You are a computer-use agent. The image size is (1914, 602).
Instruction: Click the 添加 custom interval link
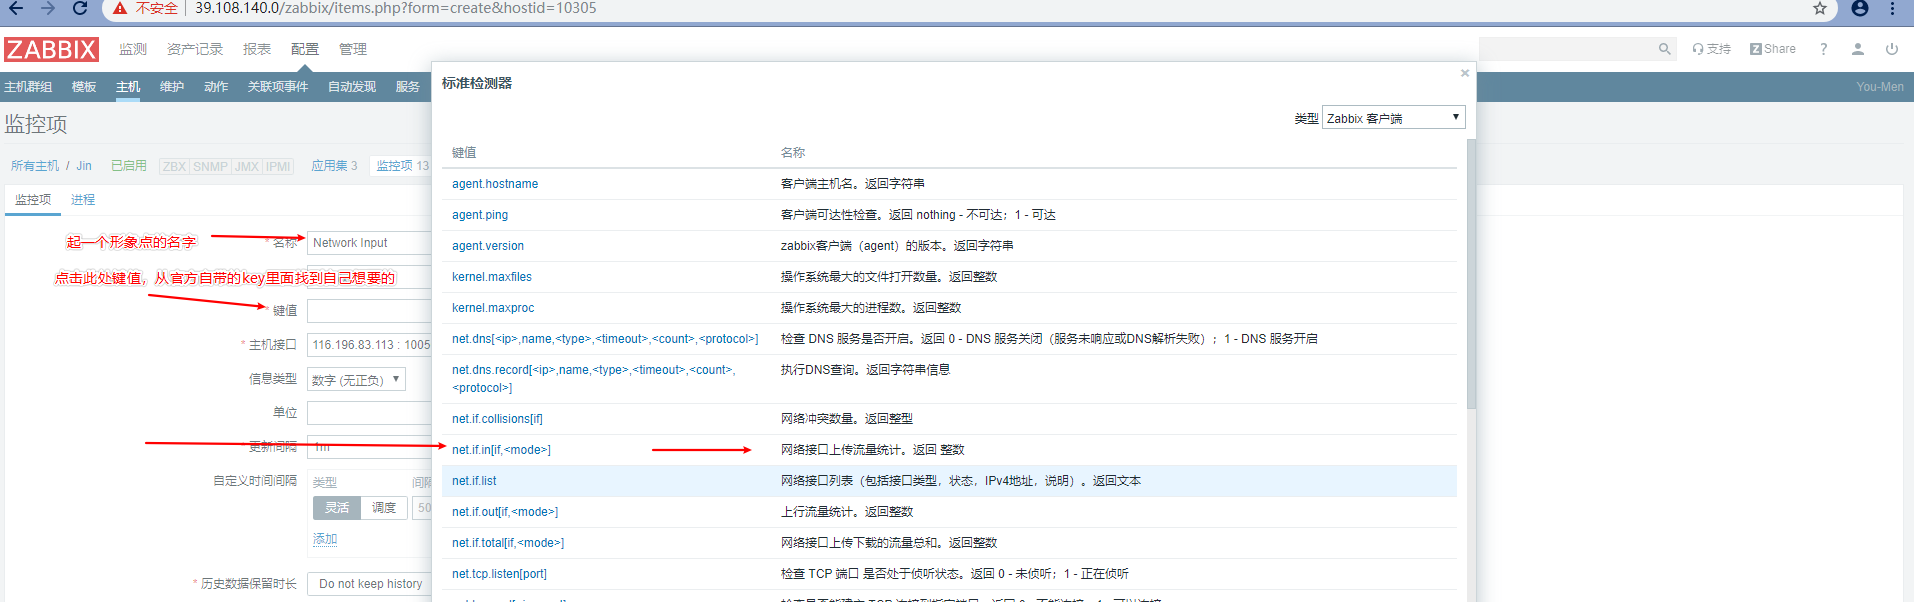(325, 539)
